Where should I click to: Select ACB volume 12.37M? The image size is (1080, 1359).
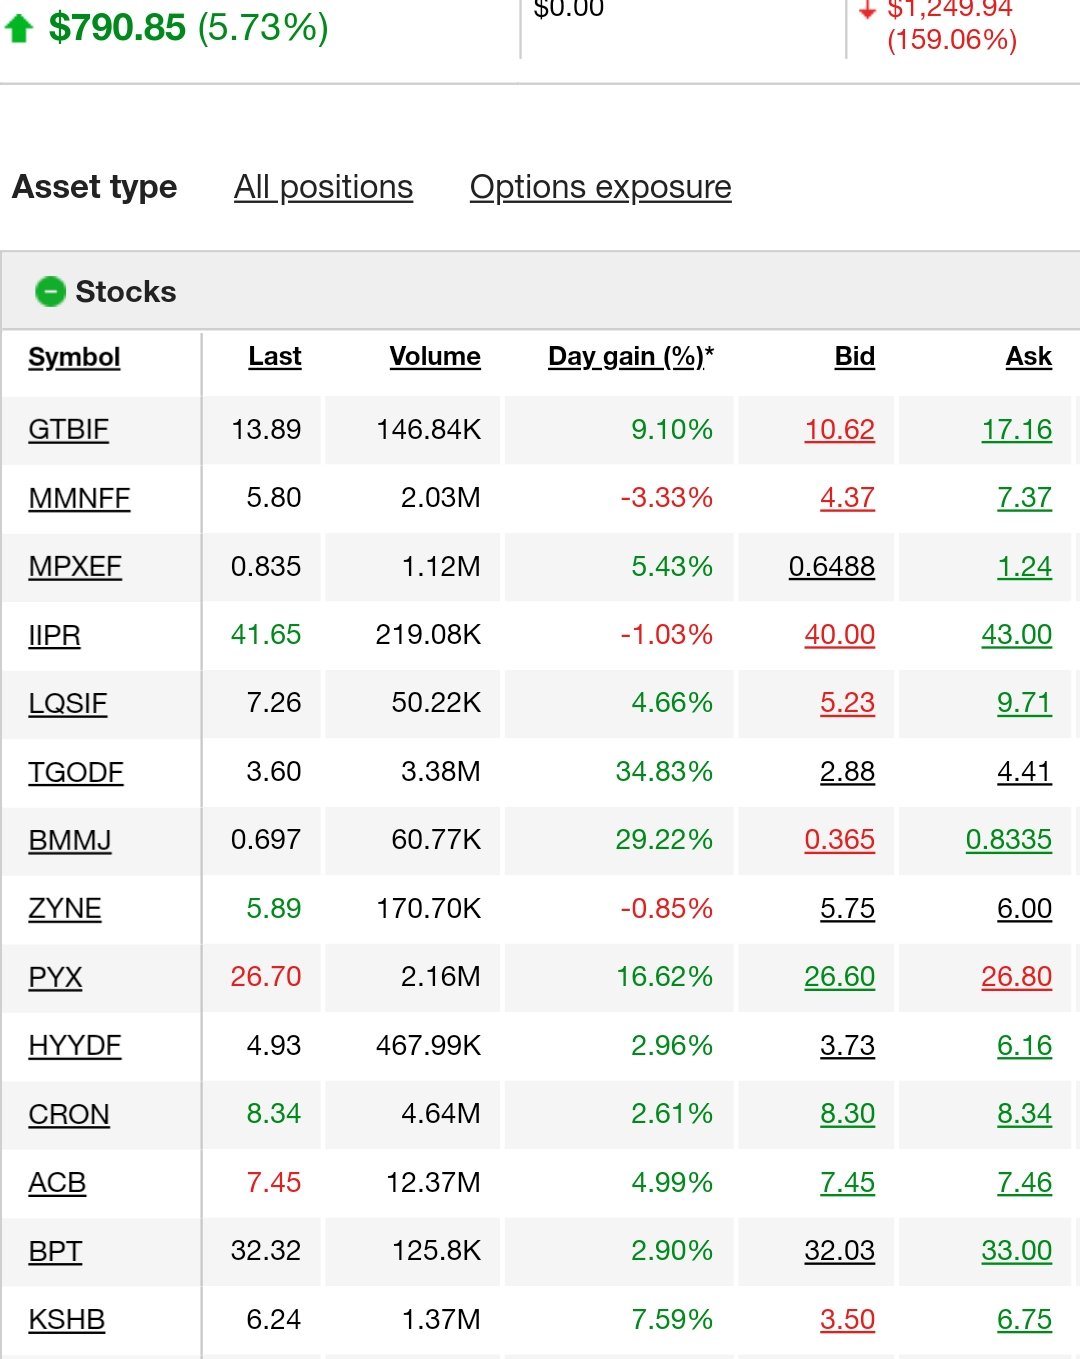434,1182
